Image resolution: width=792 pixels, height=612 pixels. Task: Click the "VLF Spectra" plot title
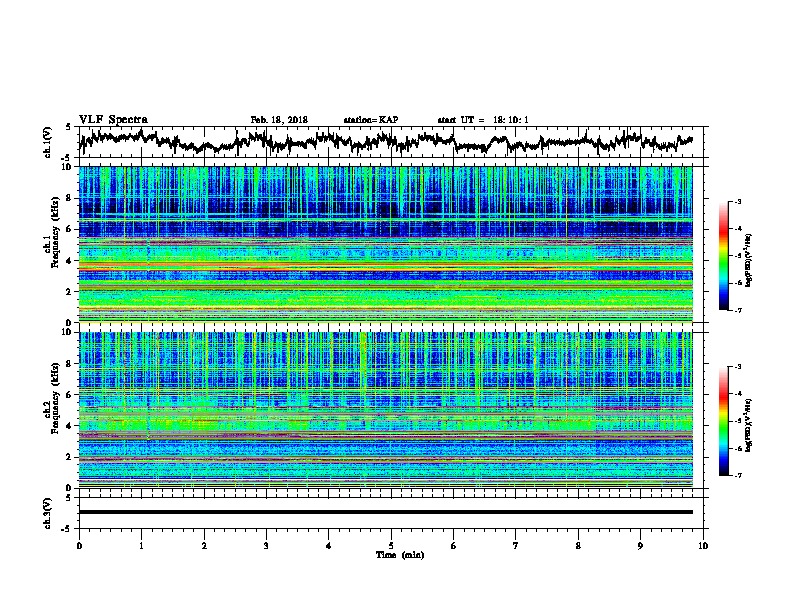pyautogui.click(x=113, y=120)
